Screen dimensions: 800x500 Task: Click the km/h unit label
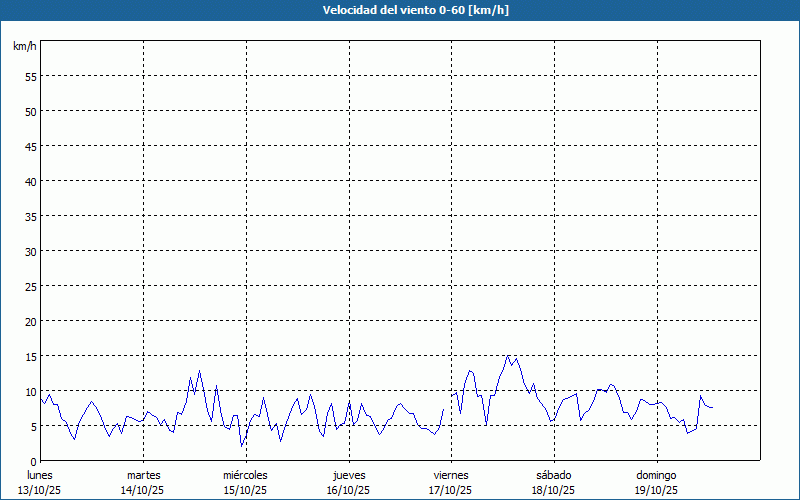[25, 47]
